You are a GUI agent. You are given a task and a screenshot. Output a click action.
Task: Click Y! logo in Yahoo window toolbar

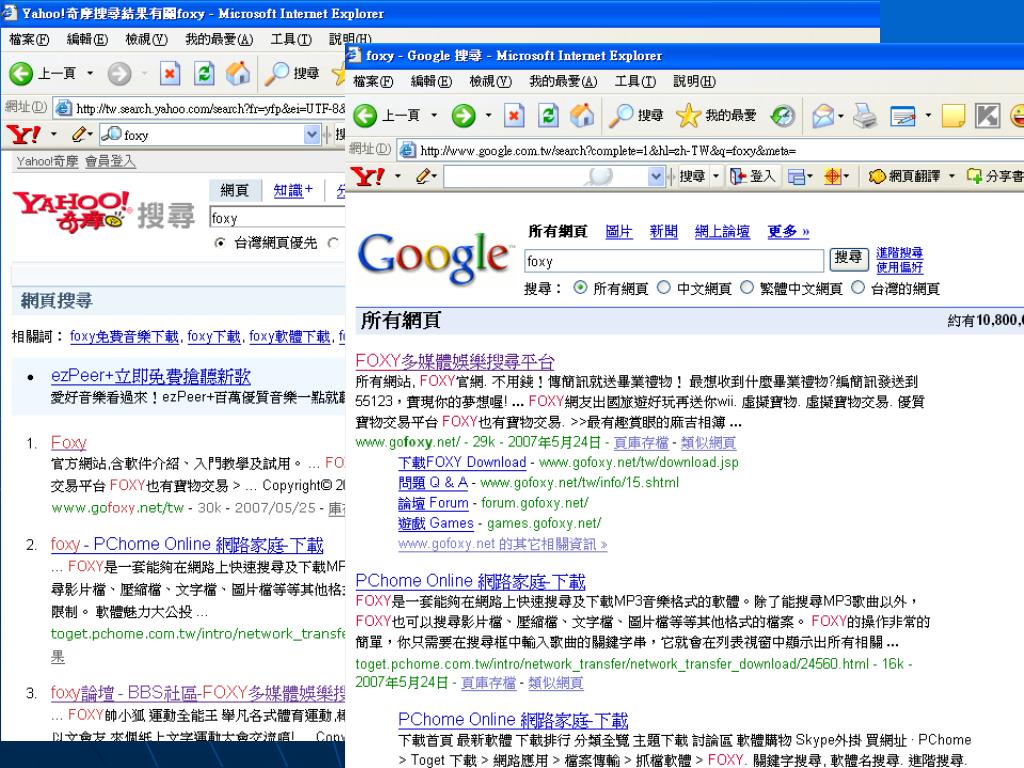(24, 135)
